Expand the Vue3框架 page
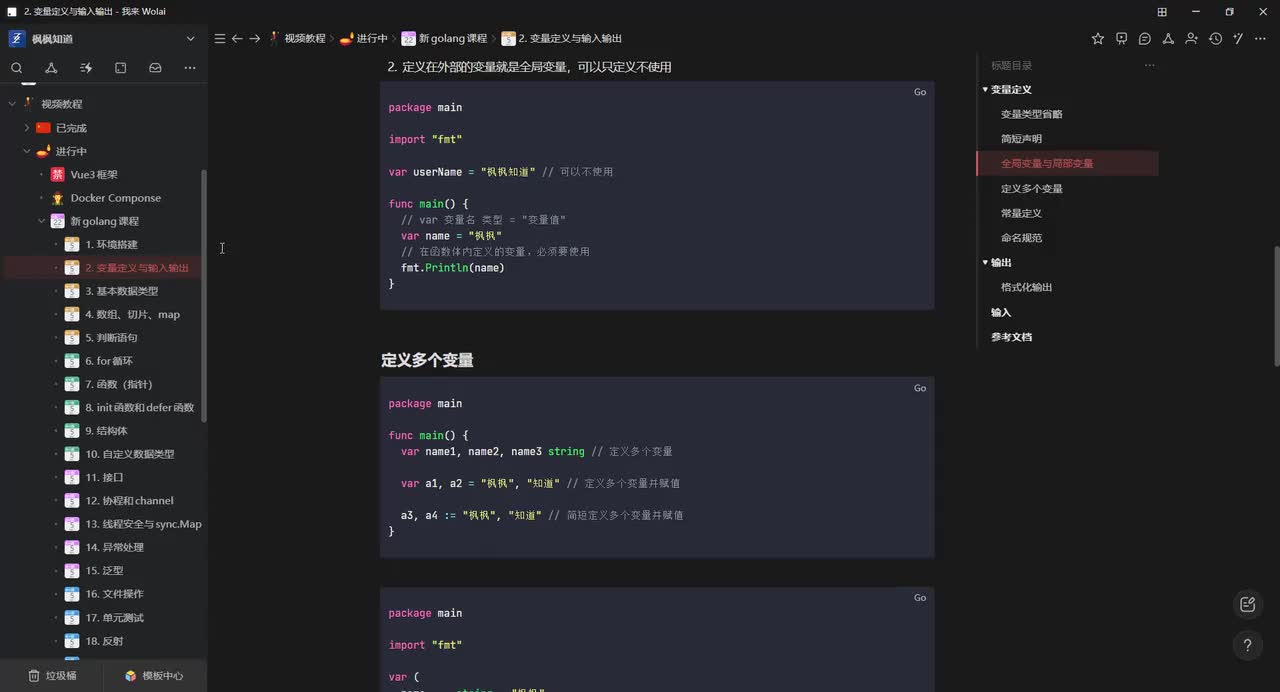The height and width of the screenshot is (692, 1280). pyautogui.click(x=42, y=174)
